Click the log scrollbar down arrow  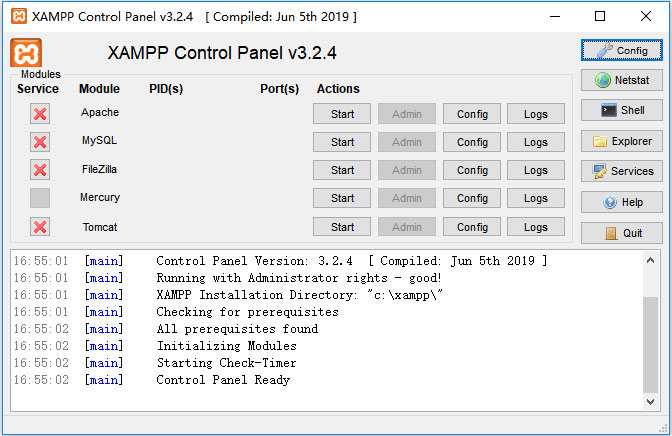tap(650, 402)
